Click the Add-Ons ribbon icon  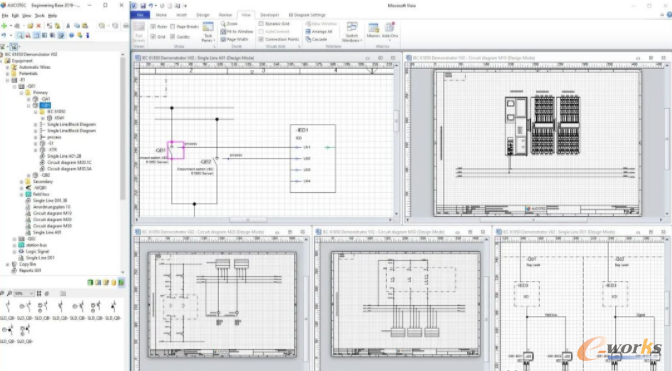(390, 31)
